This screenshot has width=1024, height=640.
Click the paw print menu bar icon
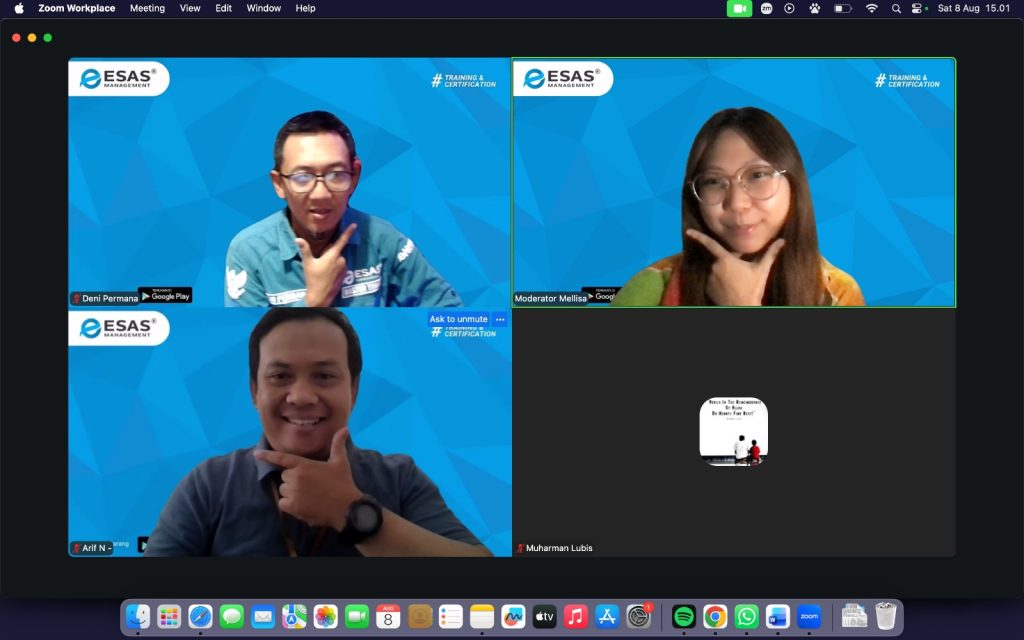click(814, 8)
